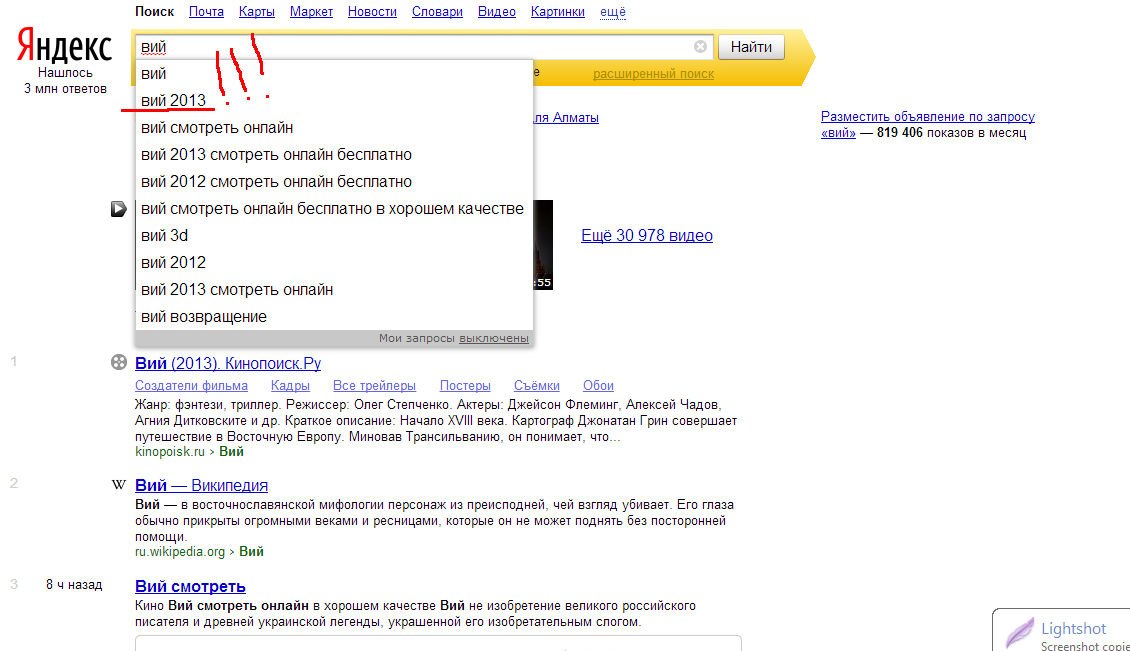Open the Словари tab
1130x651 pixels.
tap(437, 12)
